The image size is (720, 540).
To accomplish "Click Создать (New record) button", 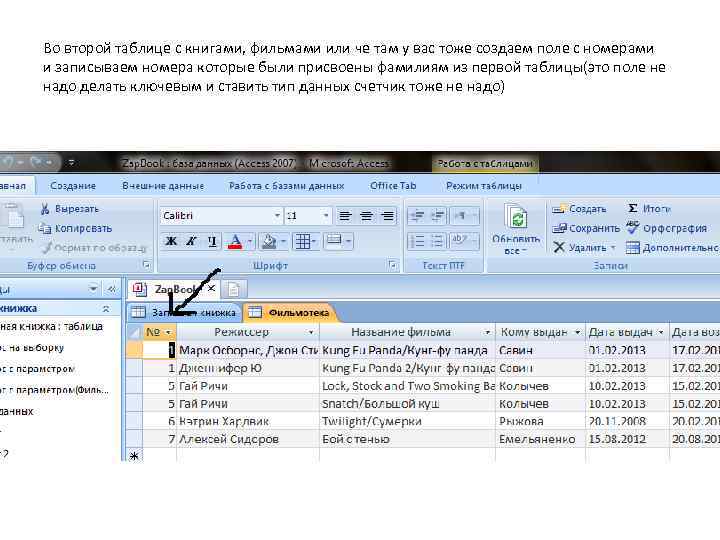I will [x=579, y=209].
